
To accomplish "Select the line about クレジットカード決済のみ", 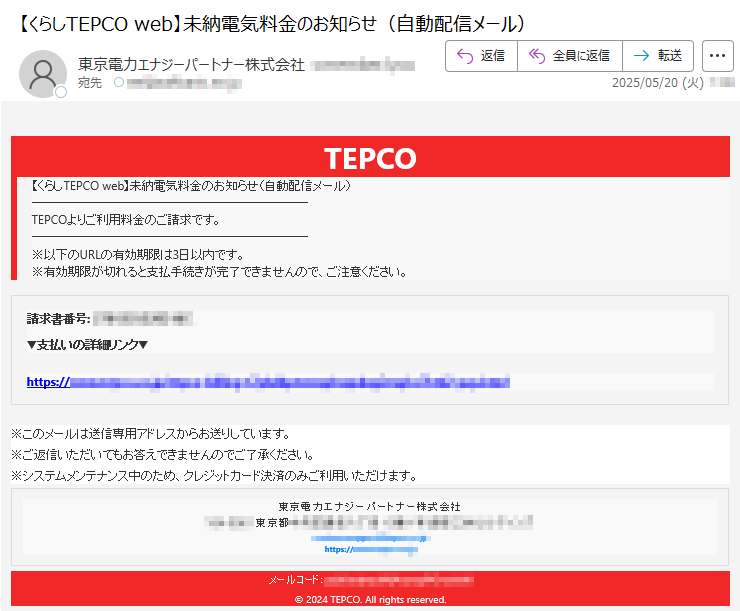I will coord(214,476).
